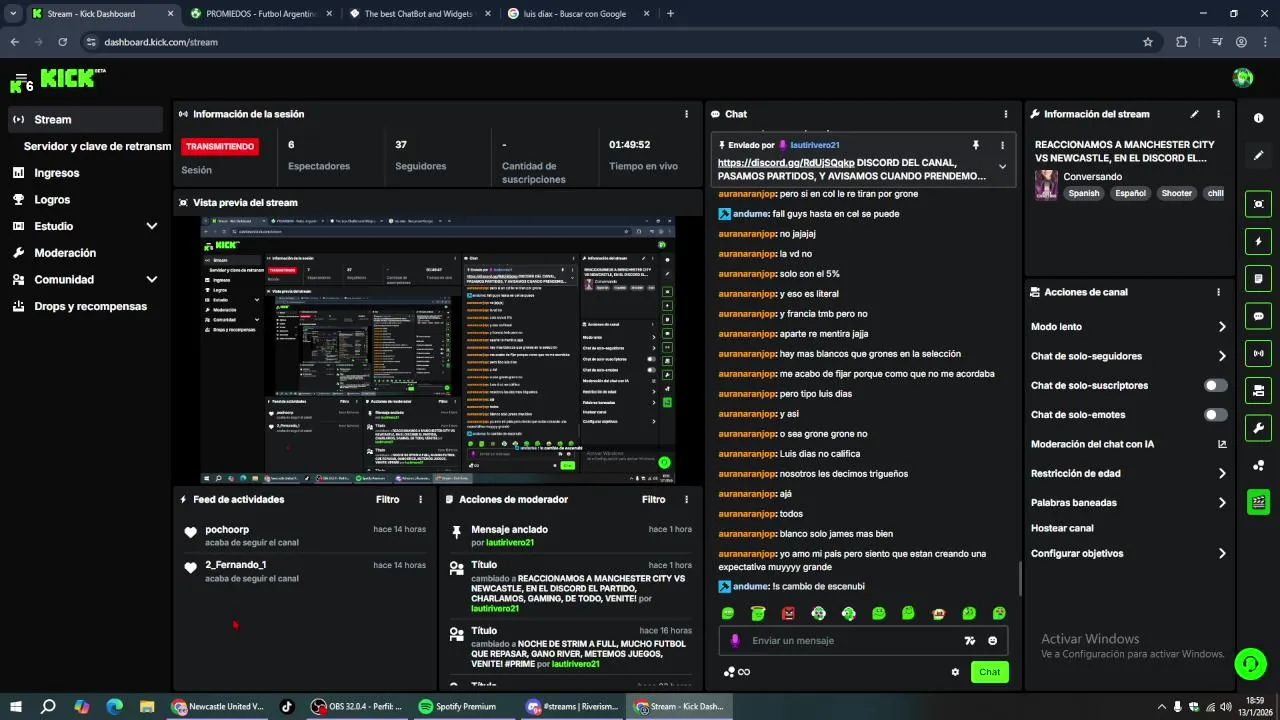Expand Restricción de edad options

pos(1222,473)
